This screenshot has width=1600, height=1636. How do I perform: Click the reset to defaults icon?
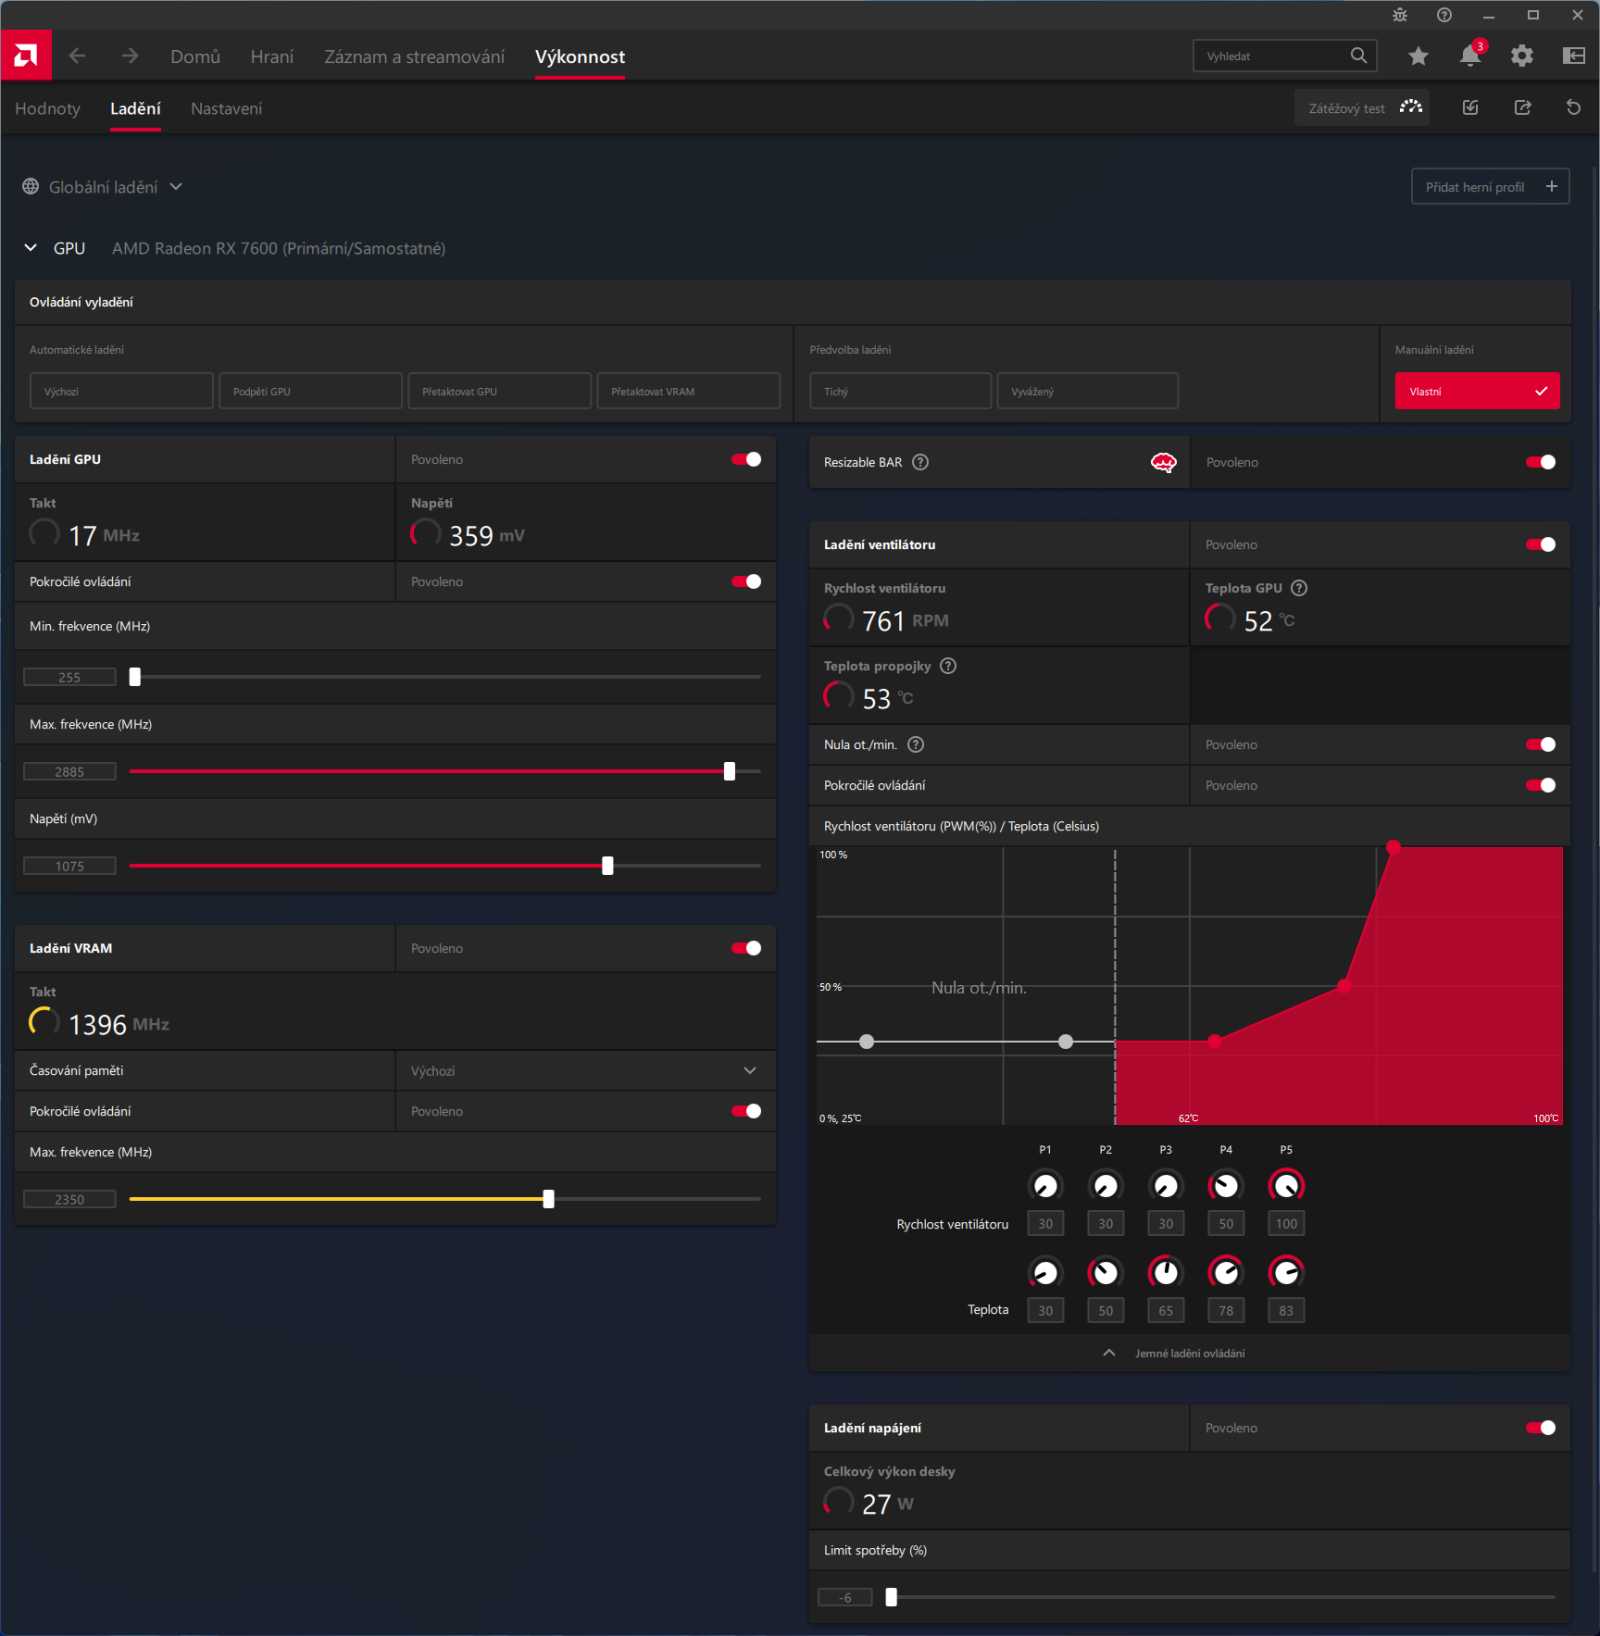1573,108
